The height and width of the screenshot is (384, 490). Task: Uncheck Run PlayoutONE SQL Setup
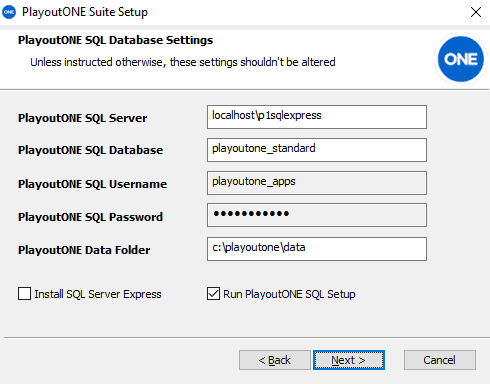(x=213, y=294)
